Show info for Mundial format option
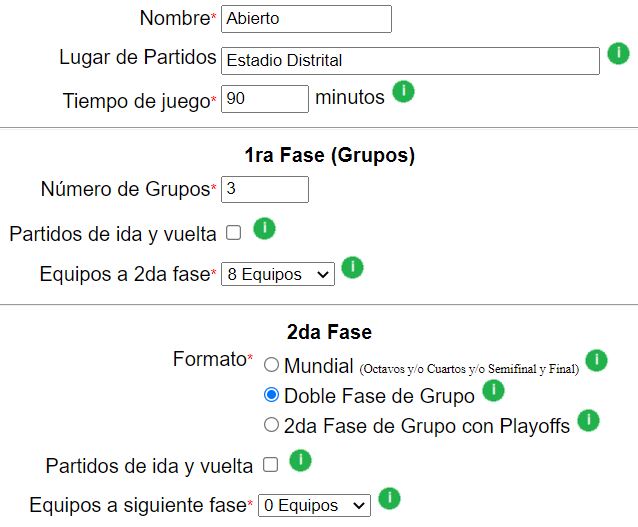This screenshot has width=638, height=527. [x=596, y=360]
